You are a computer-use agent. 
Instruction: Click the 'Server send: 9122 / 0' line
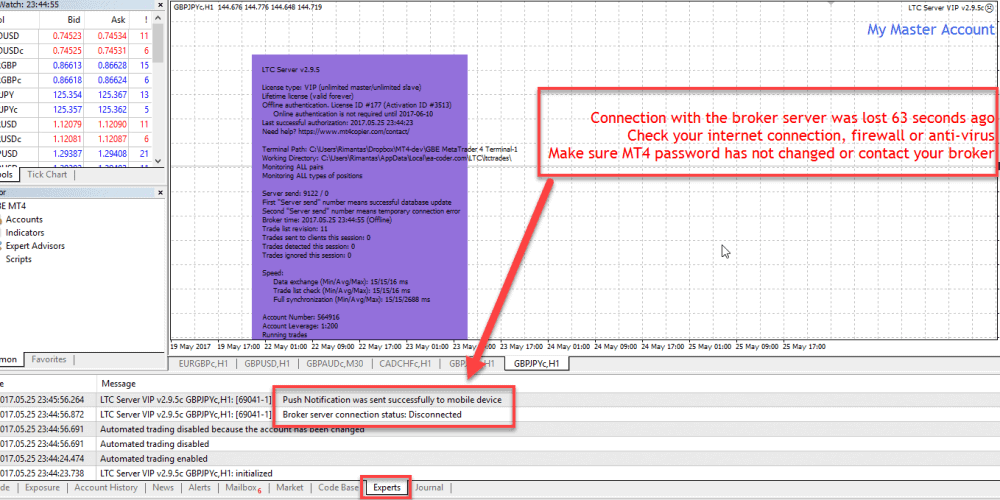(x=295, y=193)
